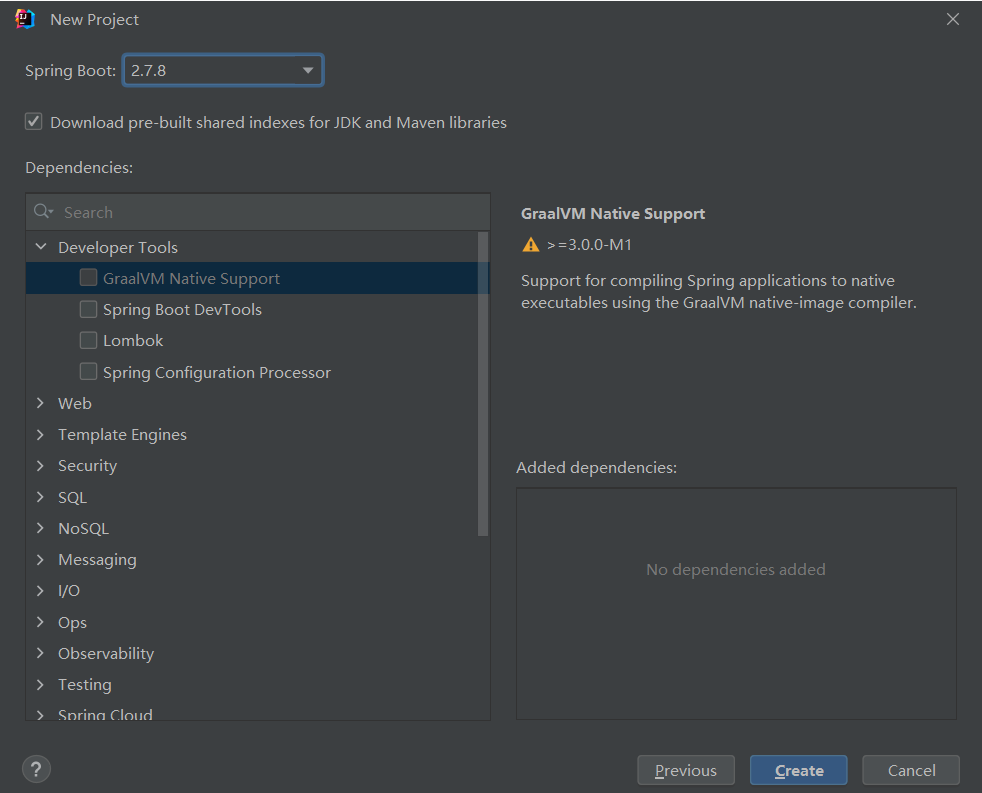Click the search magnifier icon

coord(43,212)
